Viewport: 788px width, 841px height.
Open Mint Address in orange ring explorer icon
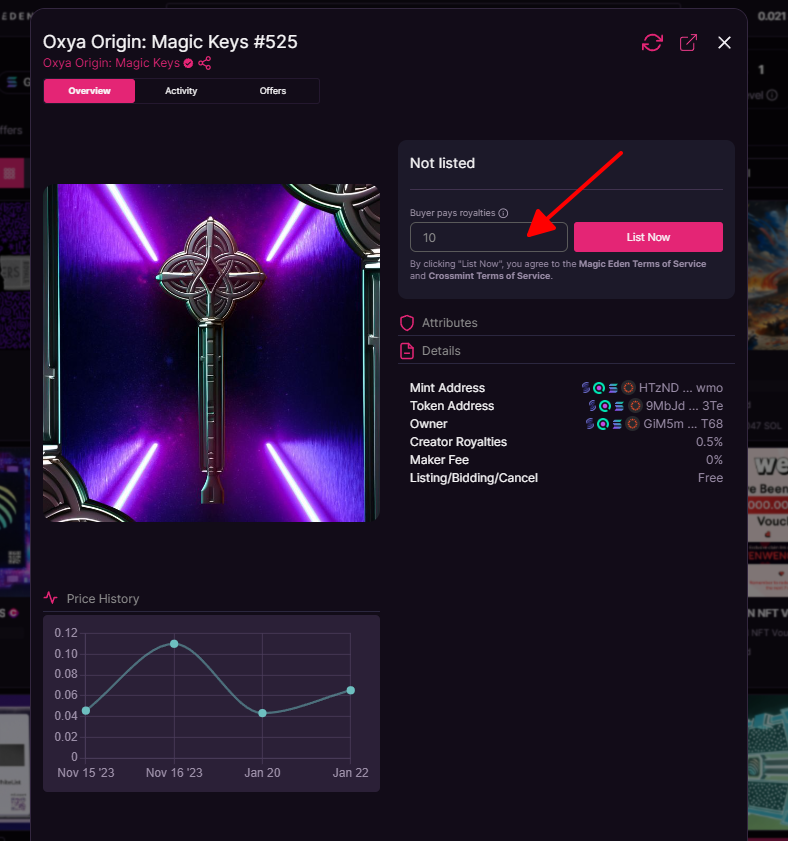point(628,387)
